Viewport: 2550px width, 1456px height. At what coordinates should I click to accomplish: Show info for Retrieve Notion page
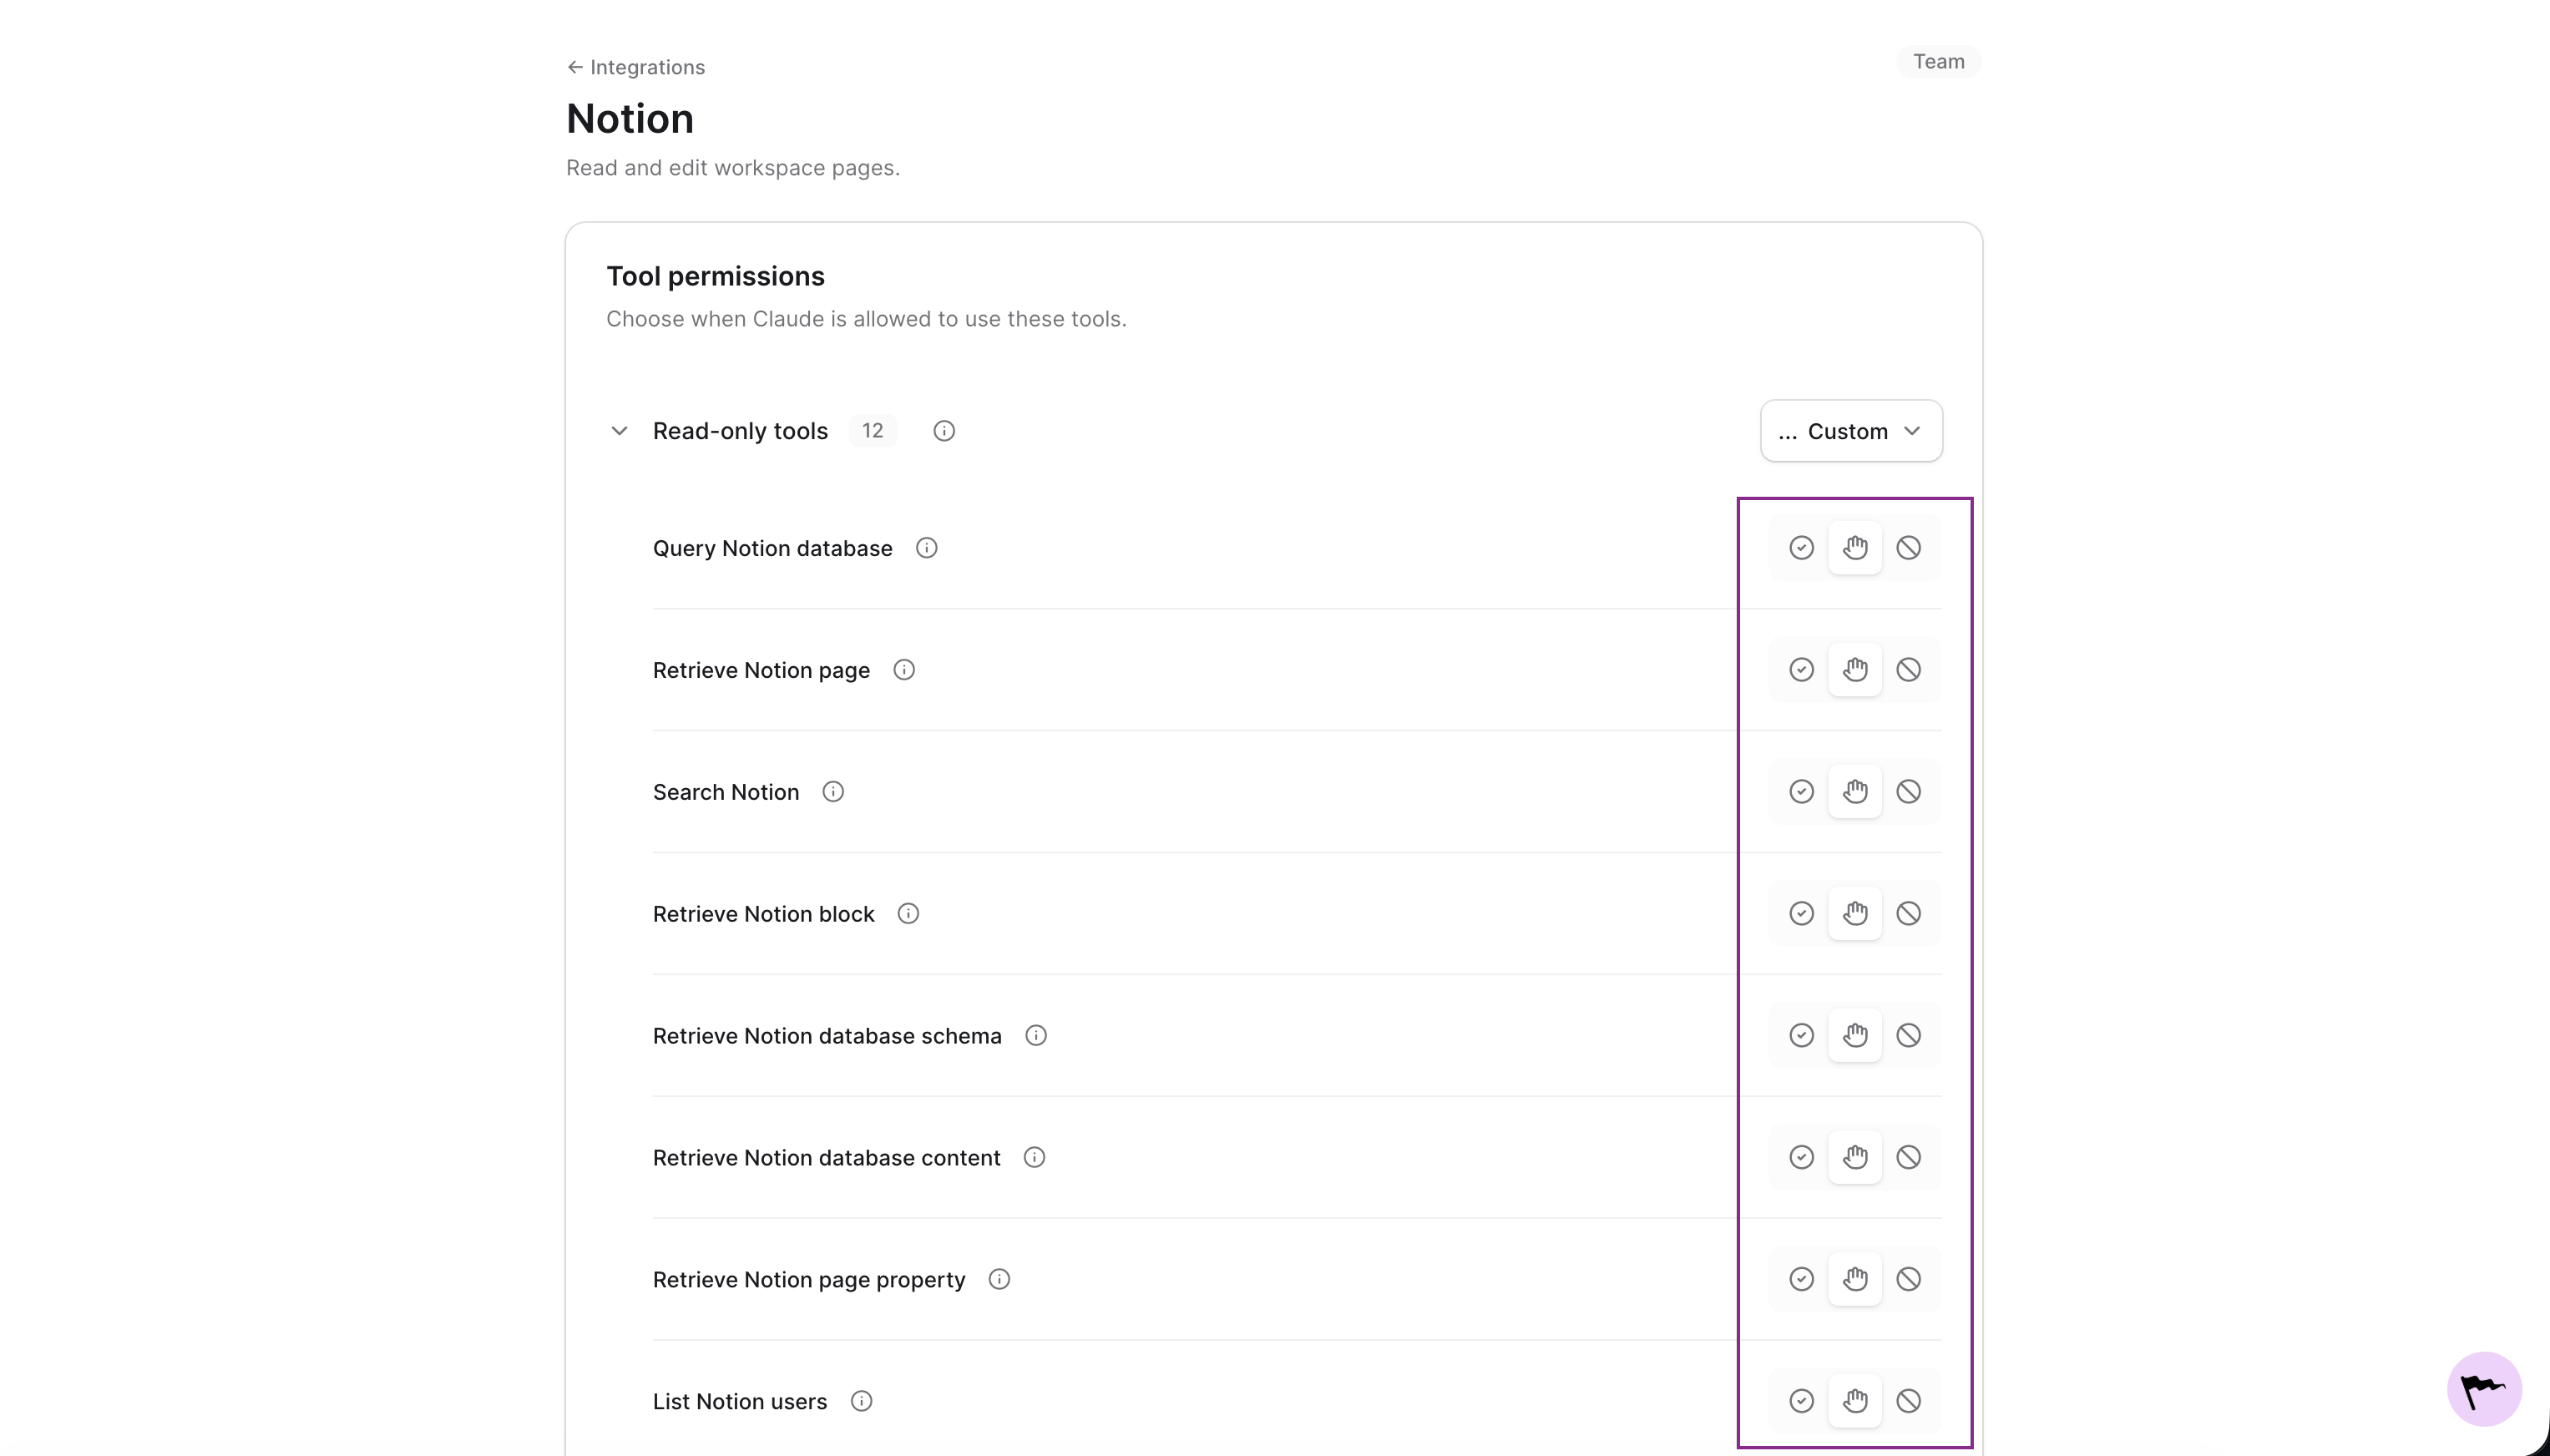click(904, 670)
